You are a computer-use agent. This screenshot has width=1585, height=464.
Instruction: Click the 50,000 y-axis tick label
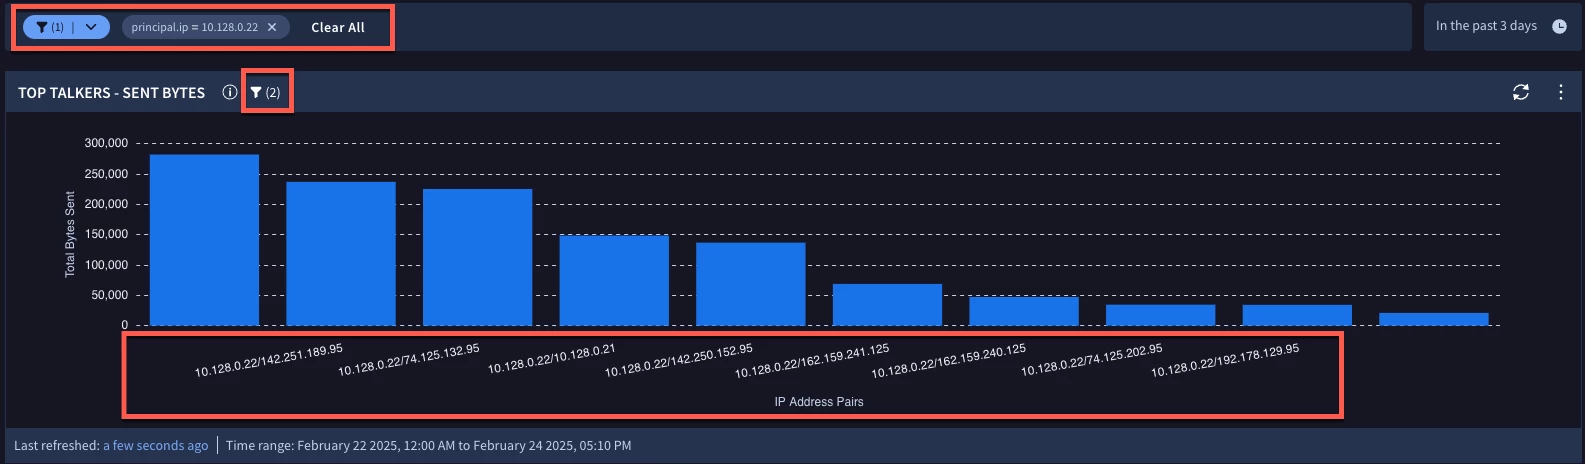[109, 295]
